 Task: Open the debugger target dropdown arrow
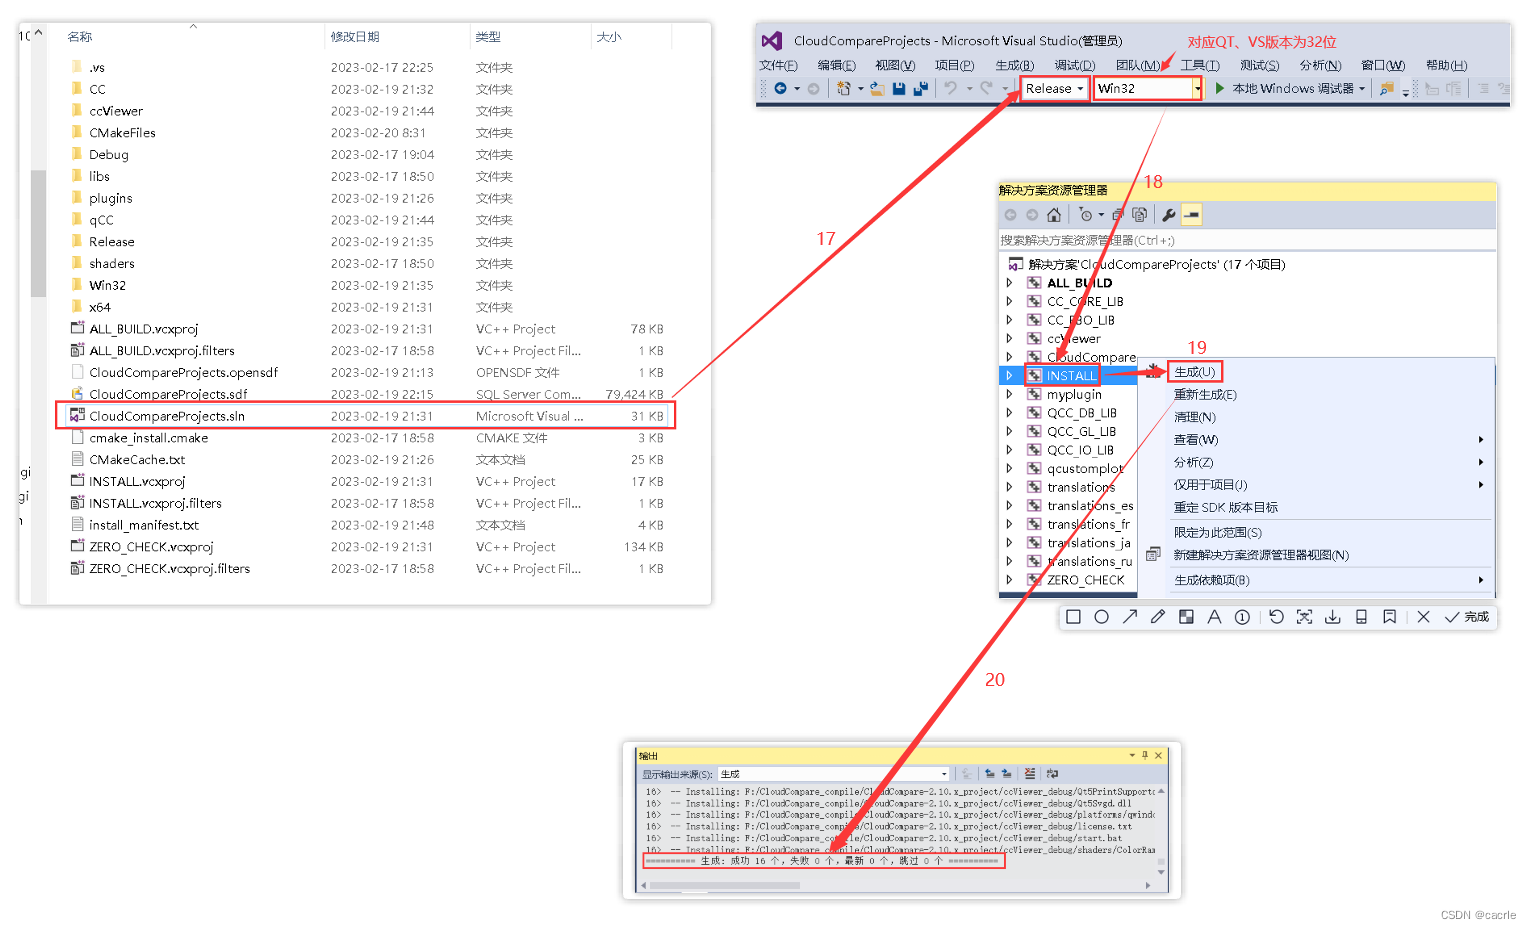pyautogui.click(x=1362, y=89)
